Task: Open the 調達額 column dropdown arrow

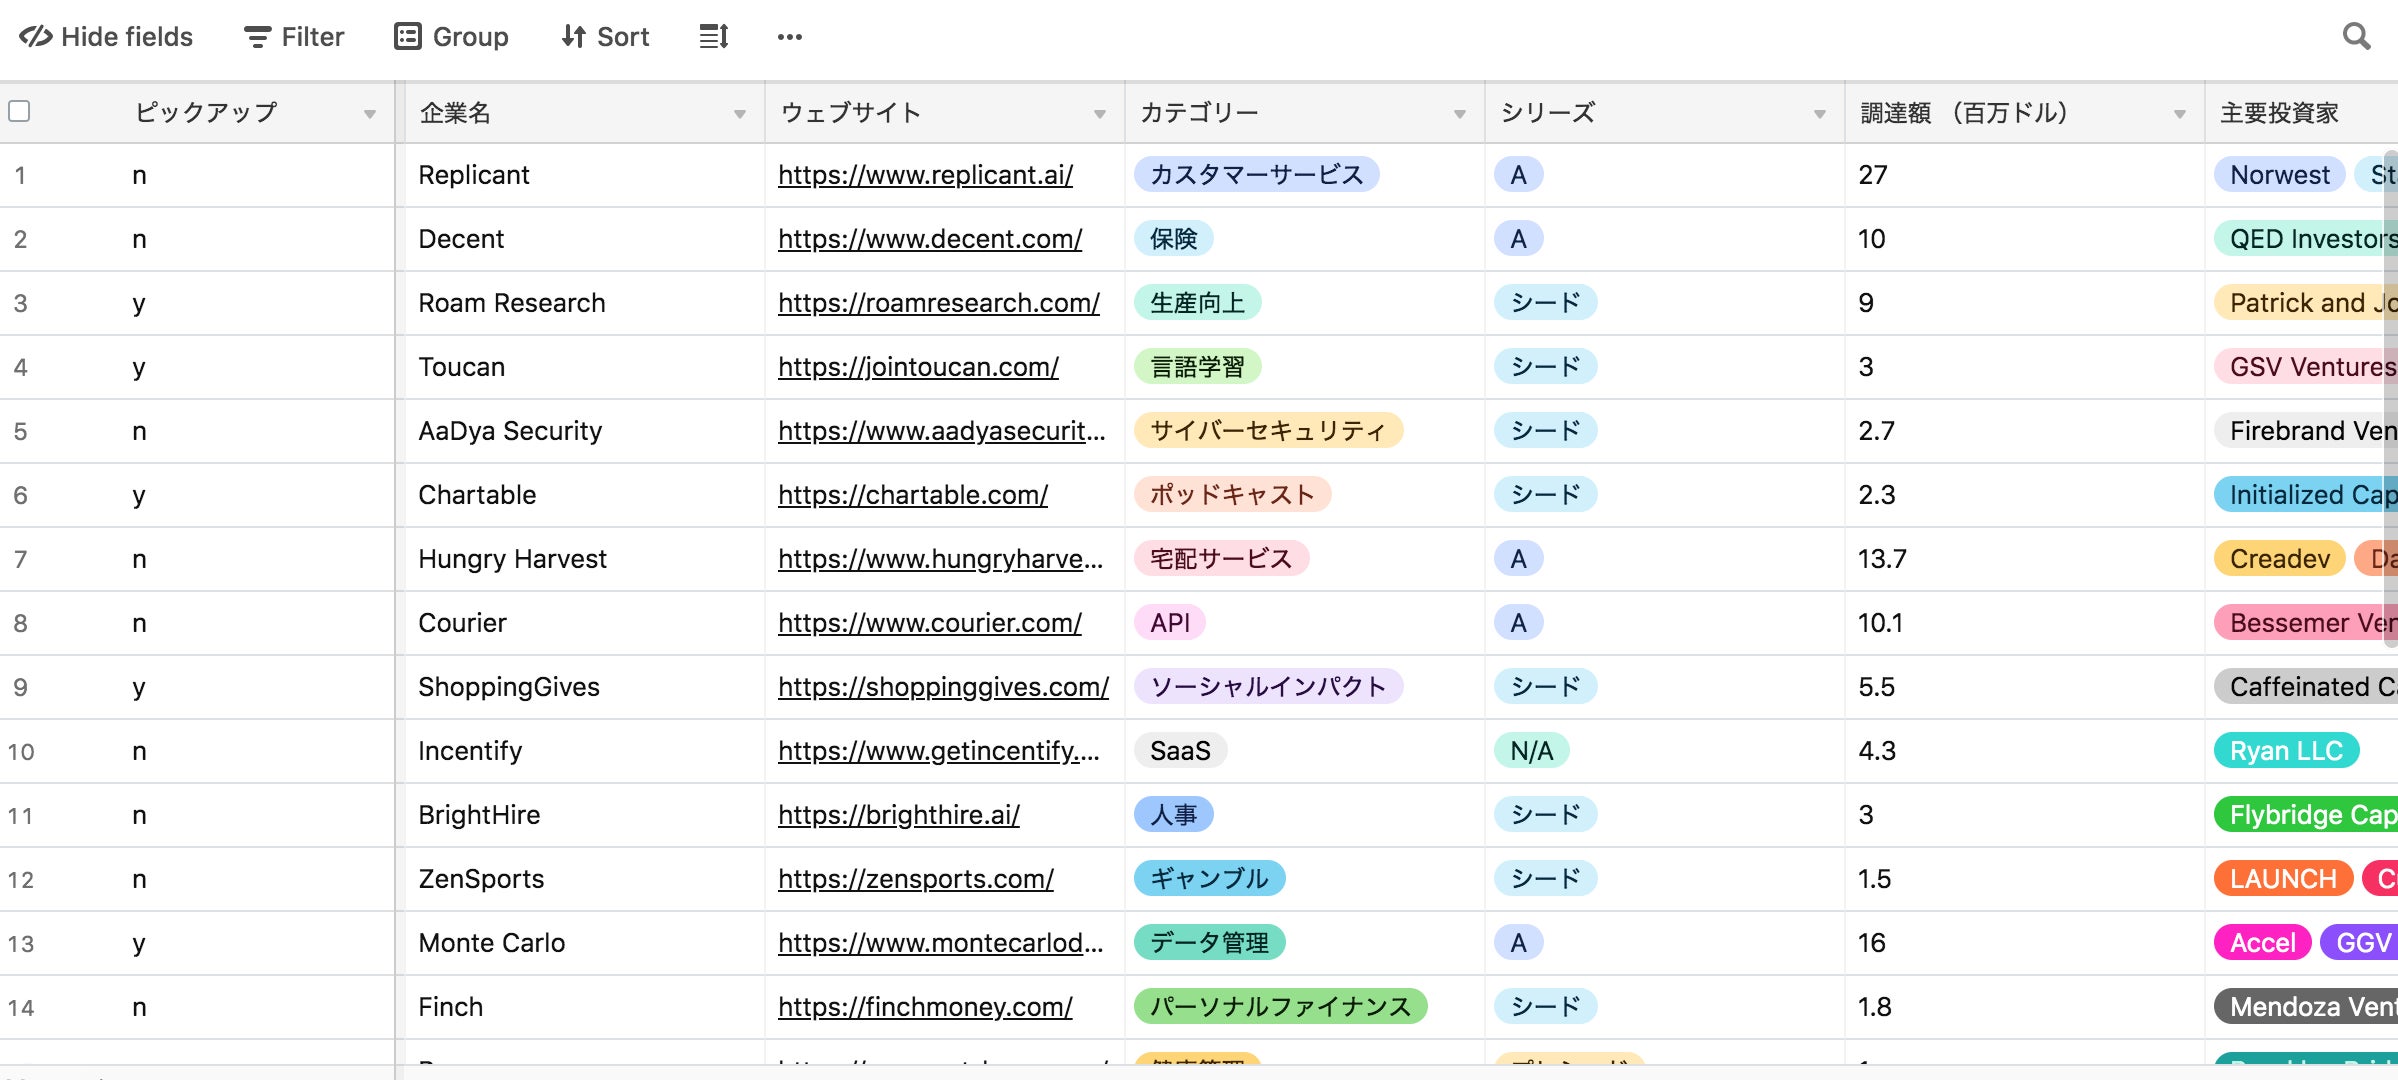Action: (2180, 114)
